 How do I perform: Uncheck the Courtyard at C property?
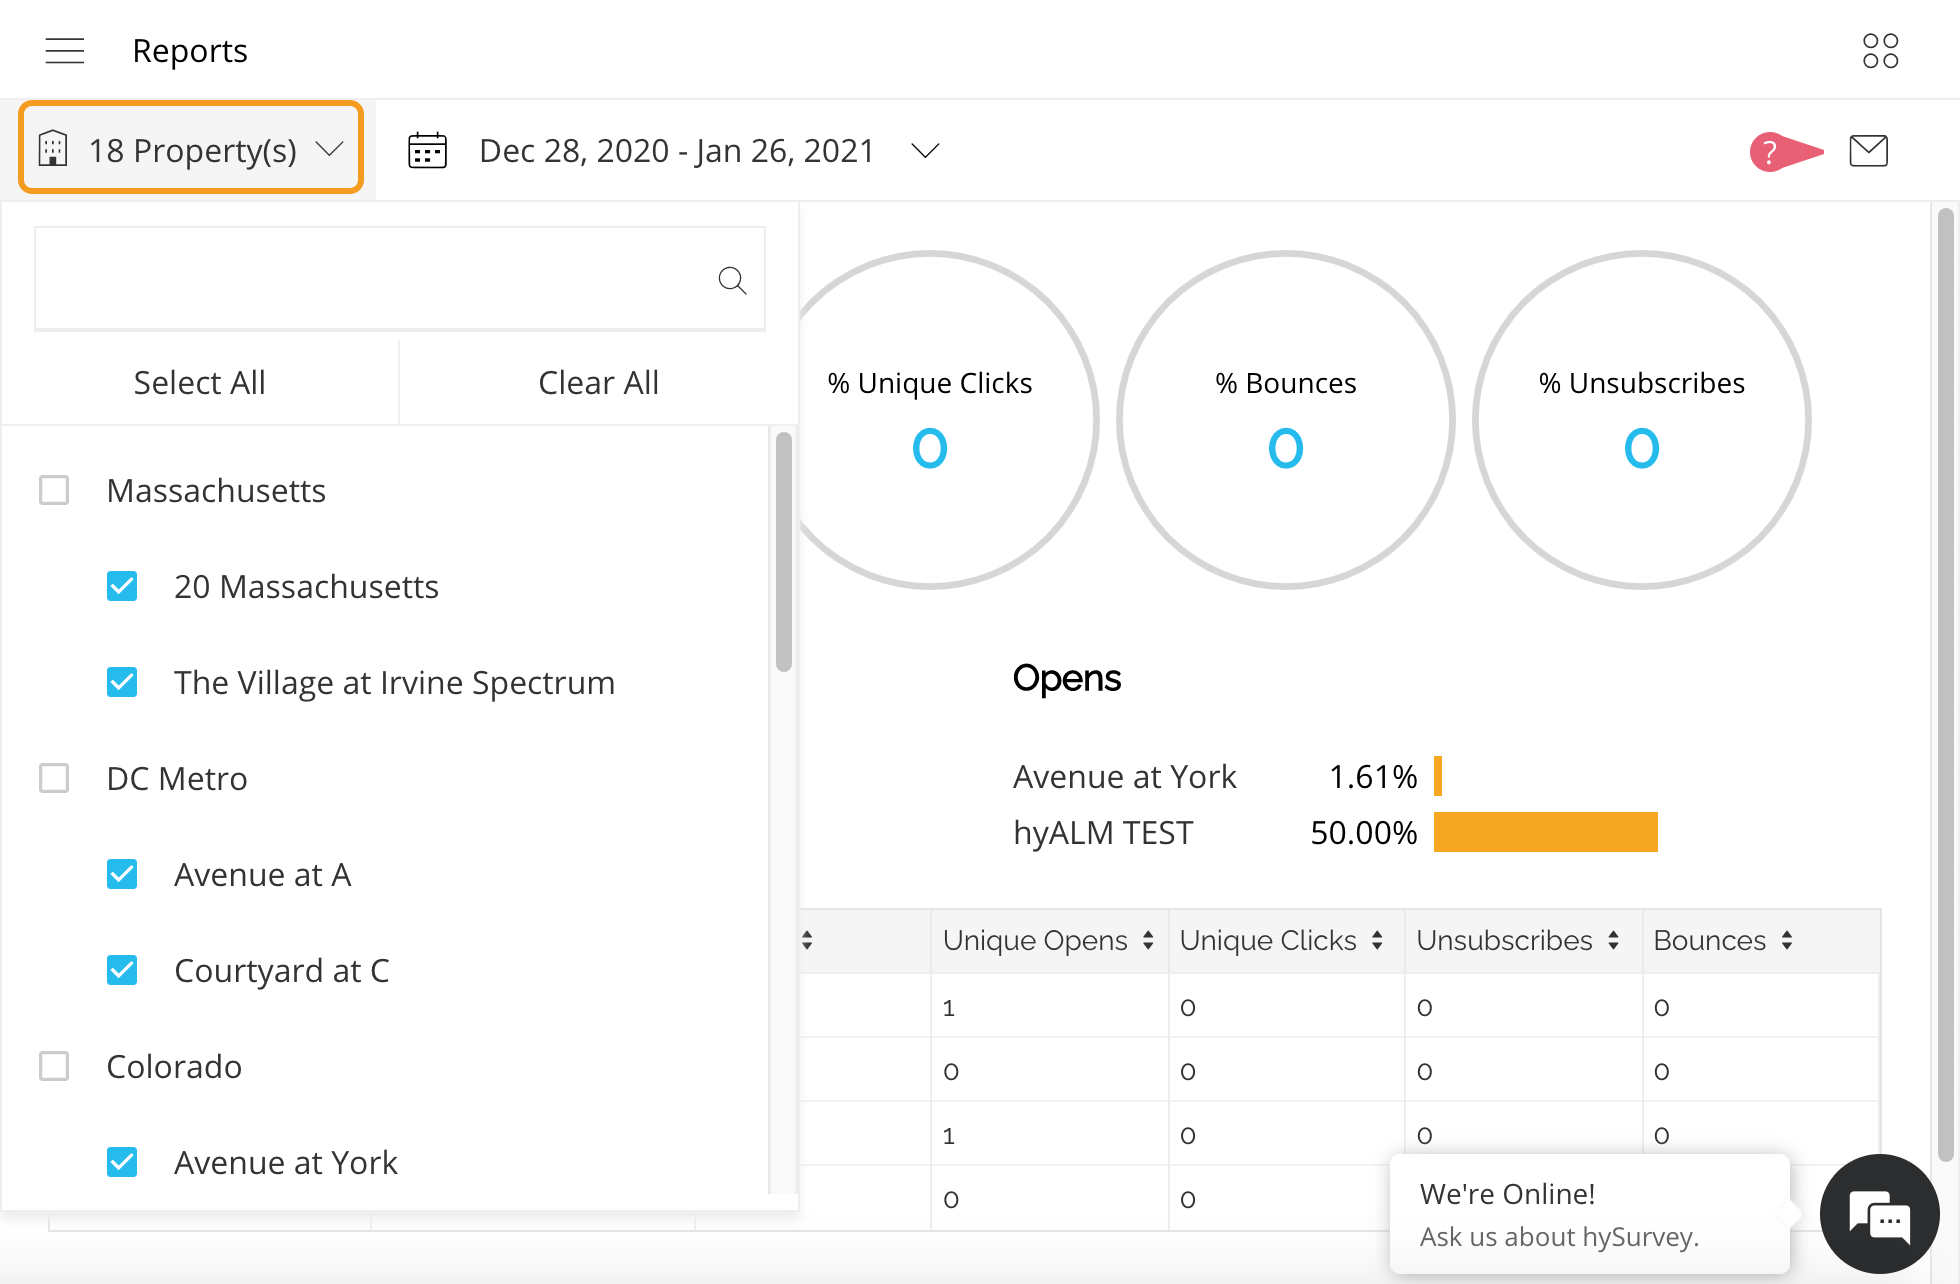tap(122, 970)
